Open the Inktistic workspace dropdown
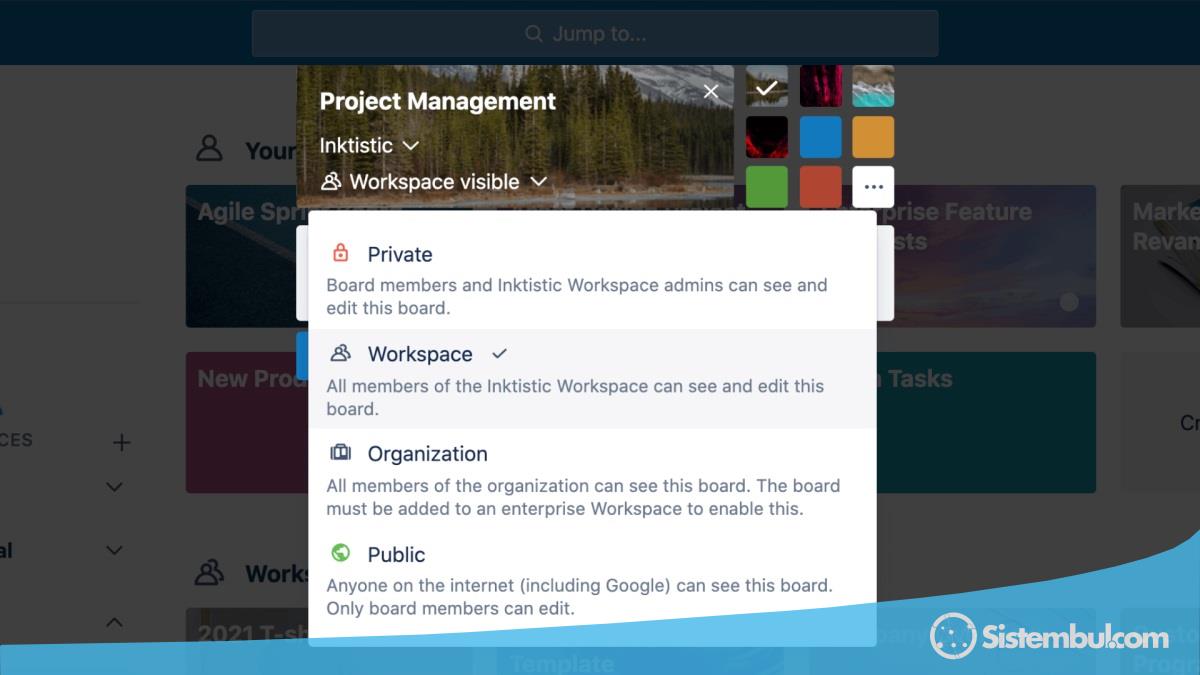Viewport: 1200px width, 675px height. [369, 145]
